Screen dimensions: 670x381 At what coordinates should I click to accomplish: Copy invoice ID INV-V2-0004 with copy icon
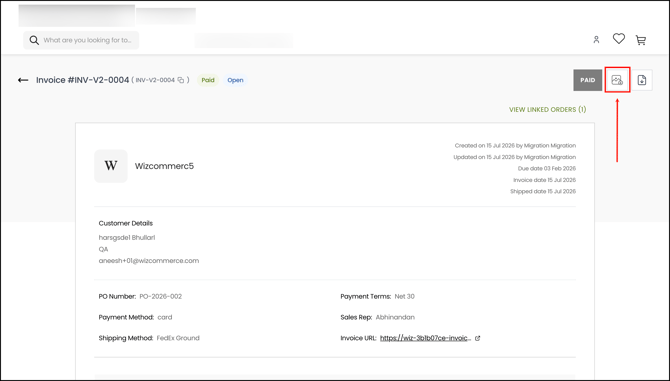(x=181, y=80)
